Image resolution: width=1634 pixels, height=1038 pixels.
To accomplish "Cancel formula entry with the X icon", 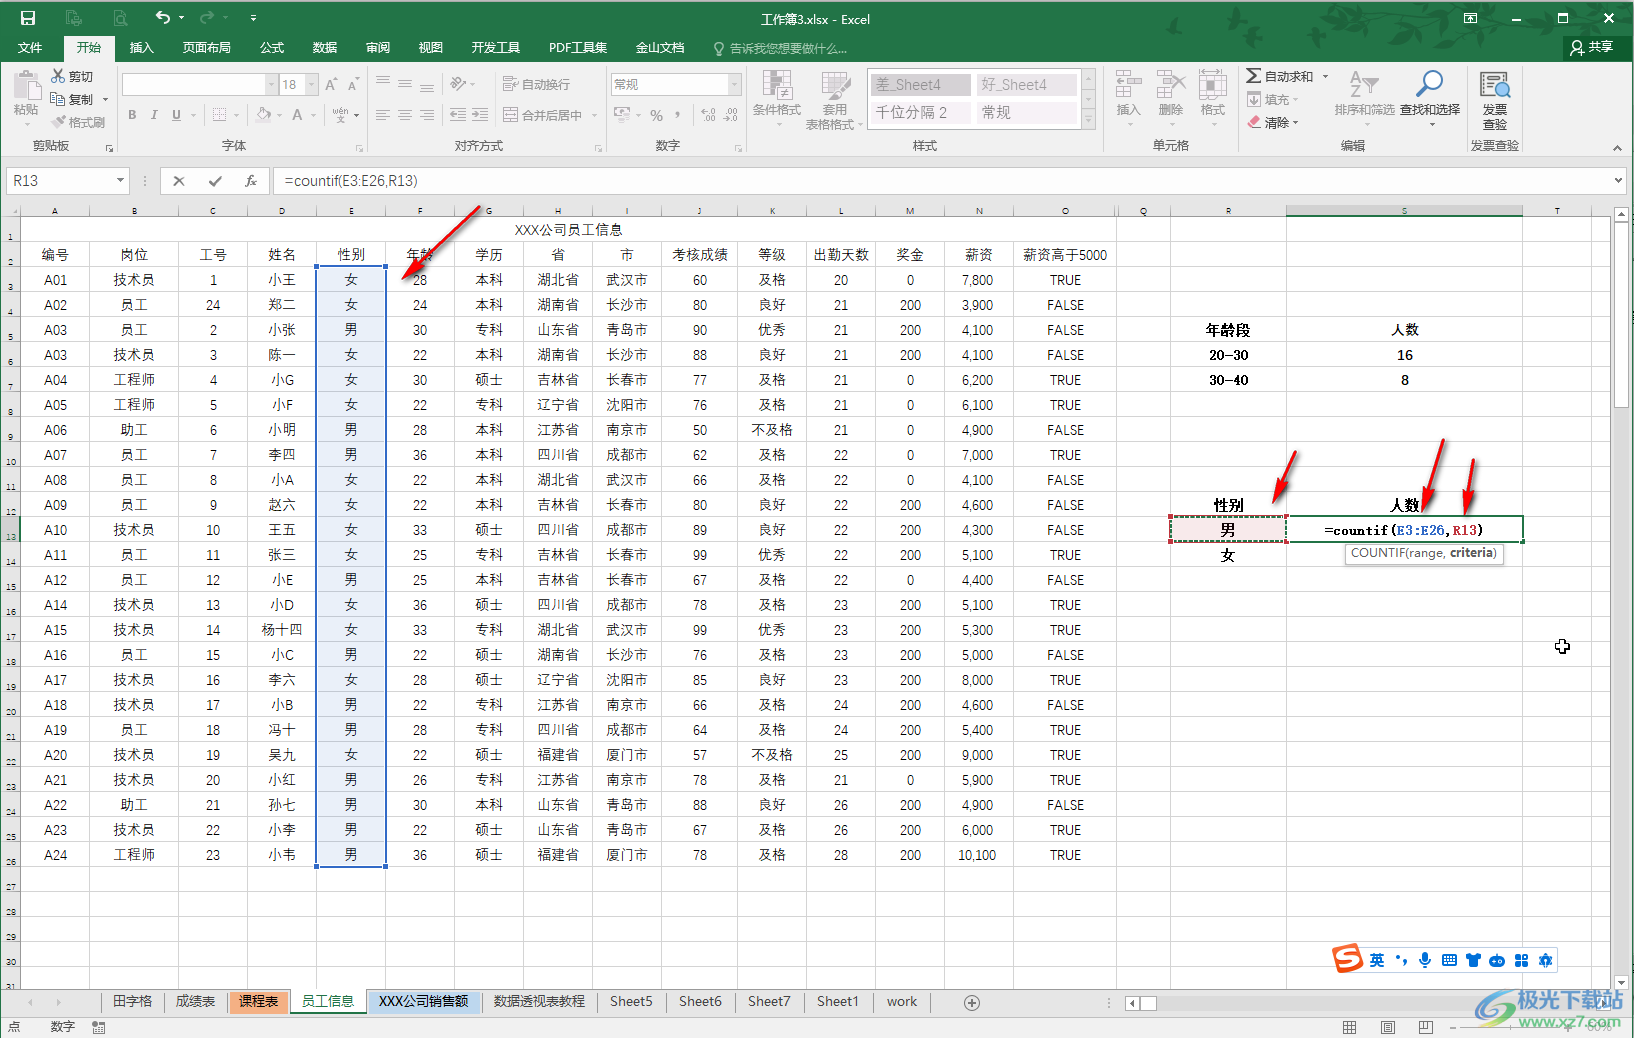I will tap(179, 181).
